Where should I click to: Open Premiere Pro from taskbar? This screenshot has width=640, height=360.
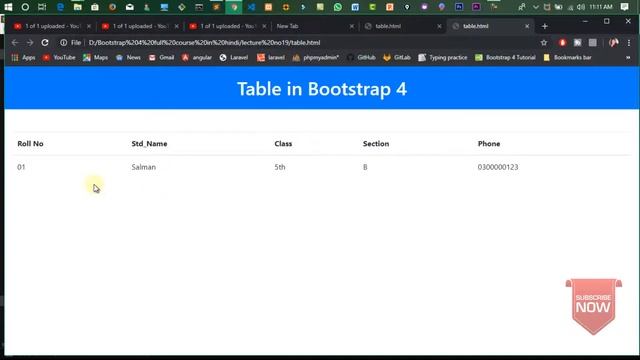(x=476, y=7)
